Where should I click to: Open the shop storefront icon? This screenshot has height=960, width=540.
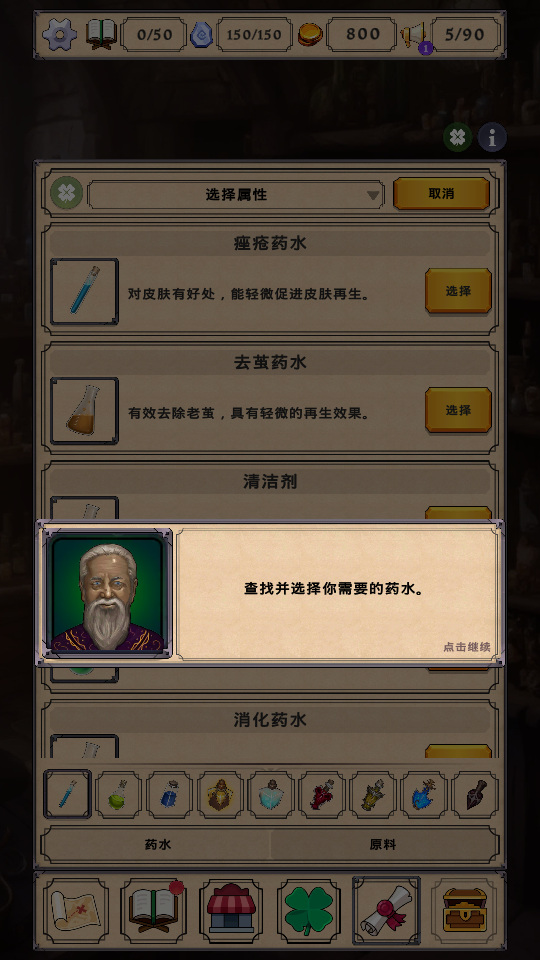pos(231,910)
